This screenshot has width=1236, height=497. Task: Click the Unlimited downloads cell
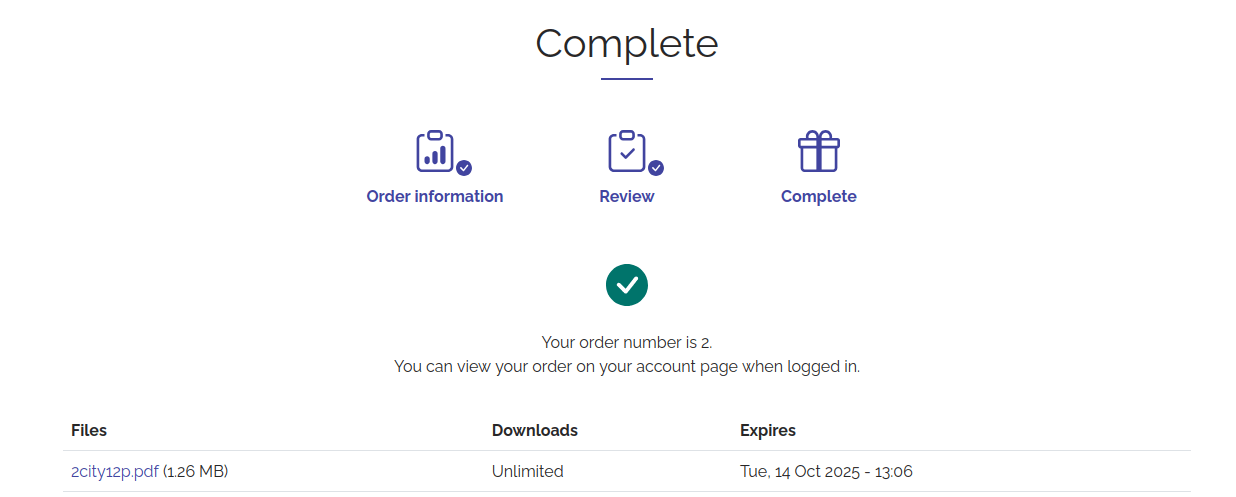point(528,471)
